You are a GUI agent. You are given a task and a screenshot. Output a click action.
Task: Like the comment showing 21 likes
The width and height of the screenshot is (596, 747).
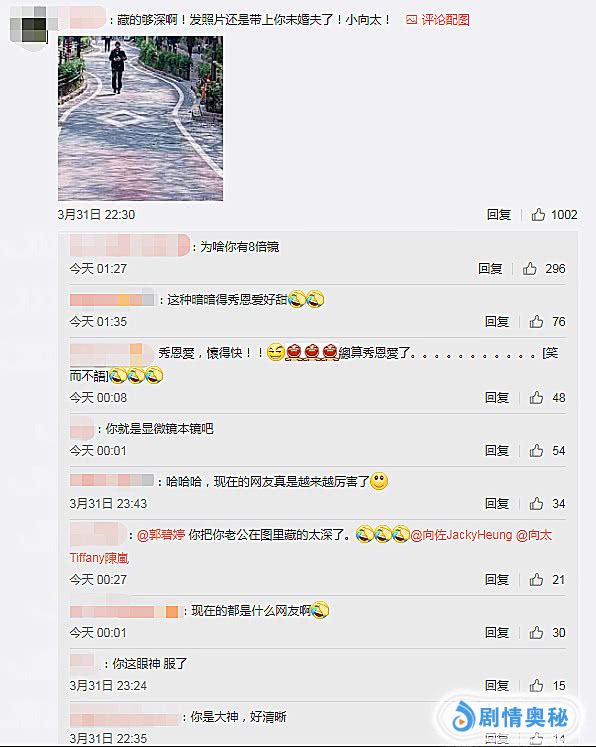536,579
